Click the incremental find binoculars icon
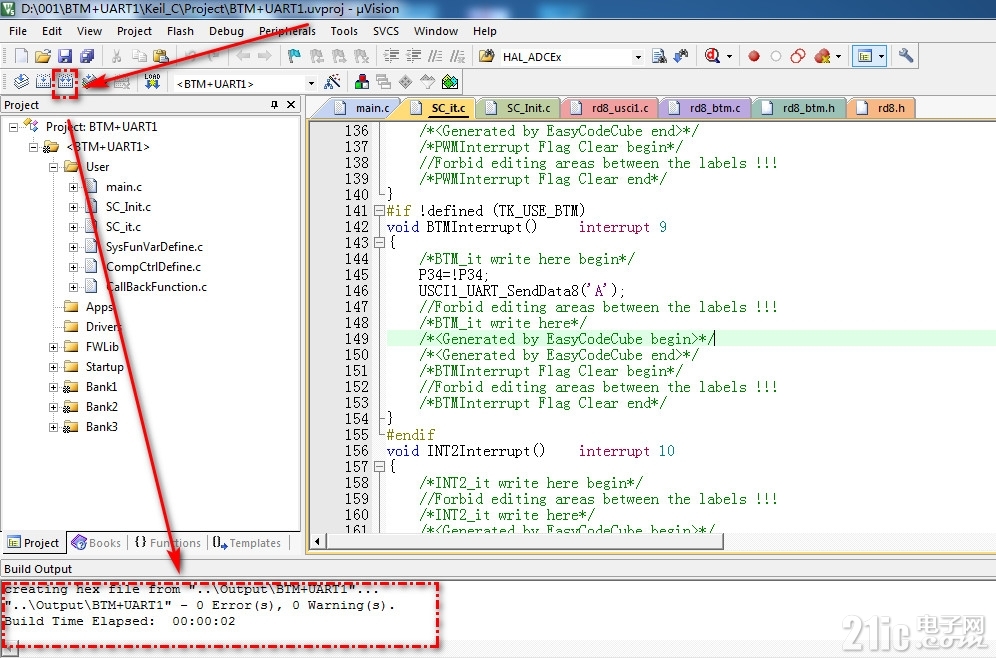 (681, 56)
